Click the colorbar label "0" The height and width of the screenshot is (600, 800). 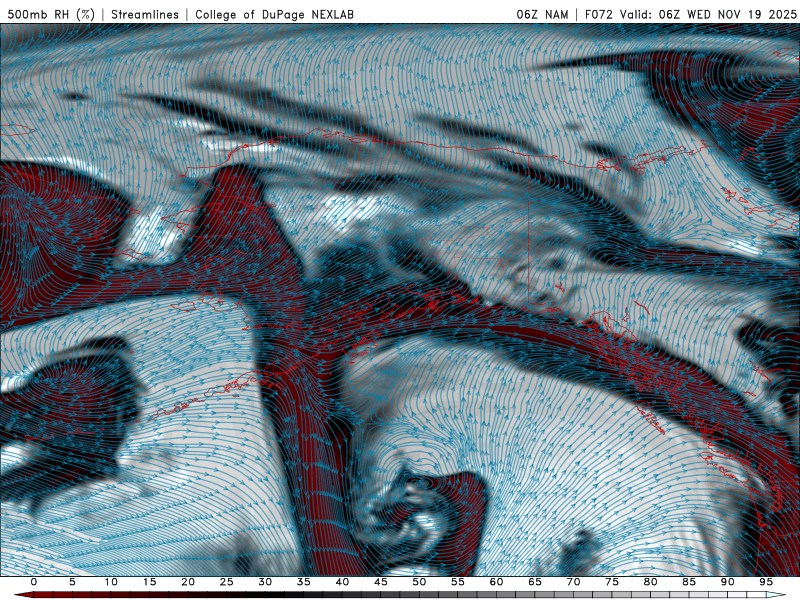tap(34, 582)
